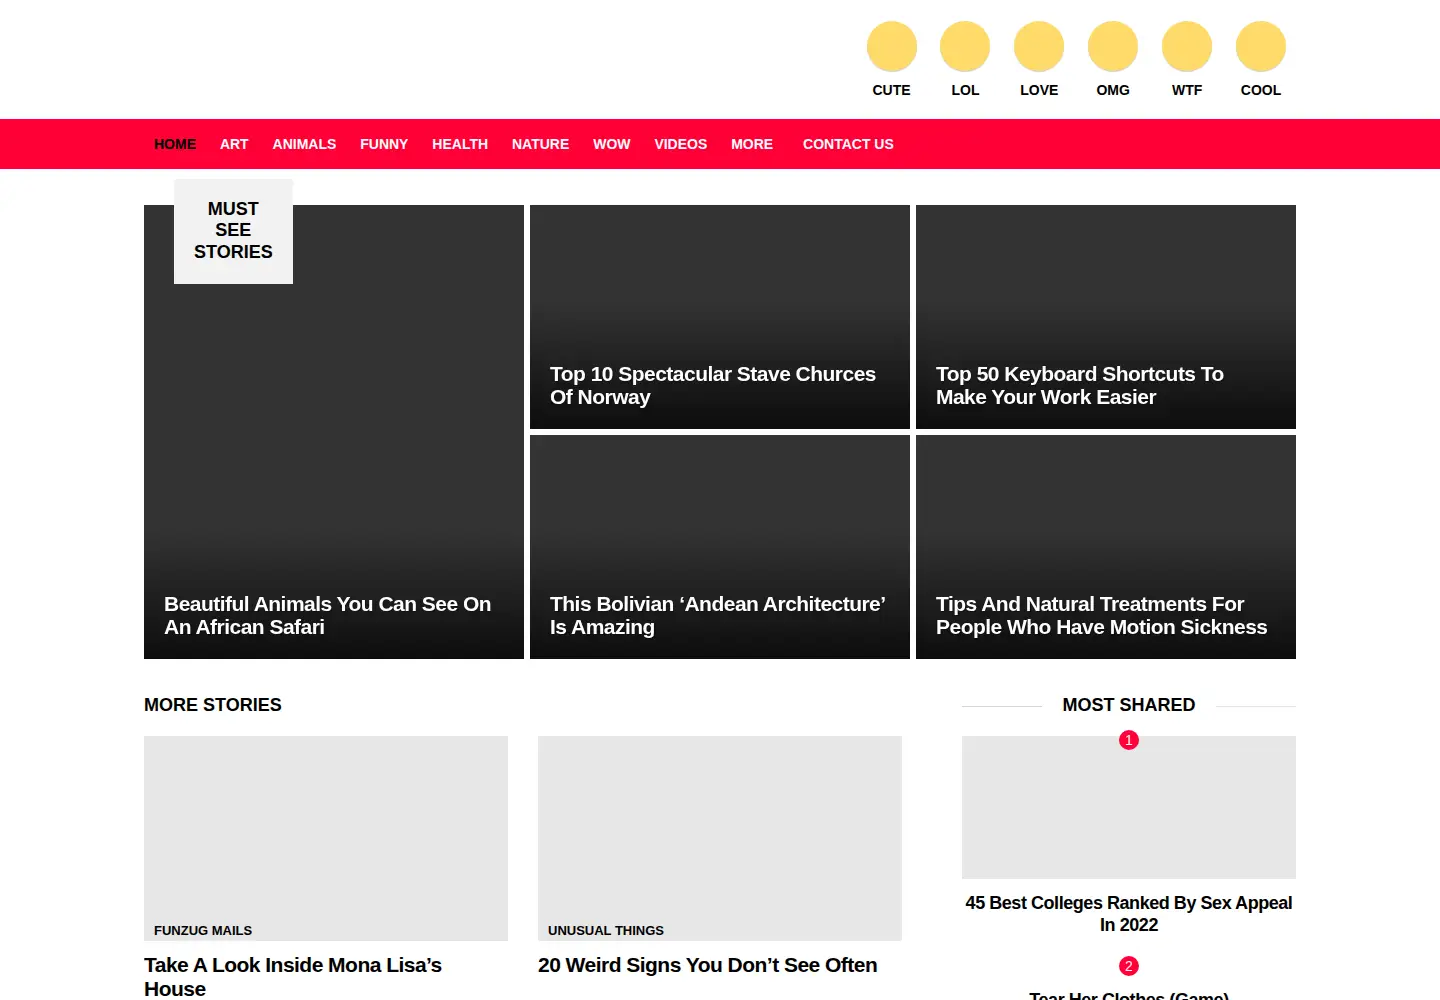Open the CONTACT US page

pyautogui.click(x=848, y=144)
